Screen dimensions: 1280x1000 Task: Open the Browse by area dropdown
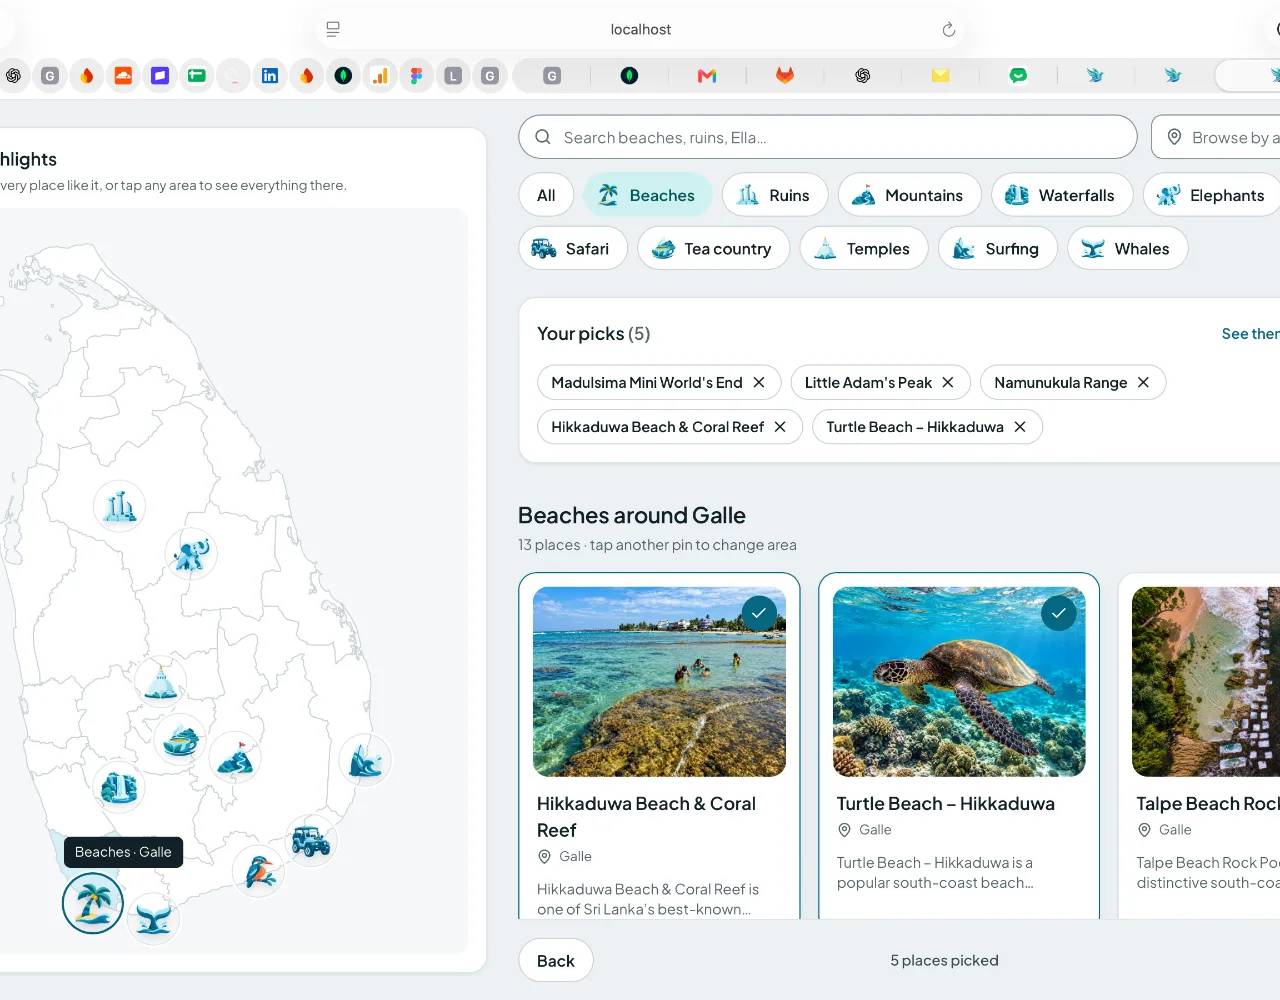click(1216, 137)
